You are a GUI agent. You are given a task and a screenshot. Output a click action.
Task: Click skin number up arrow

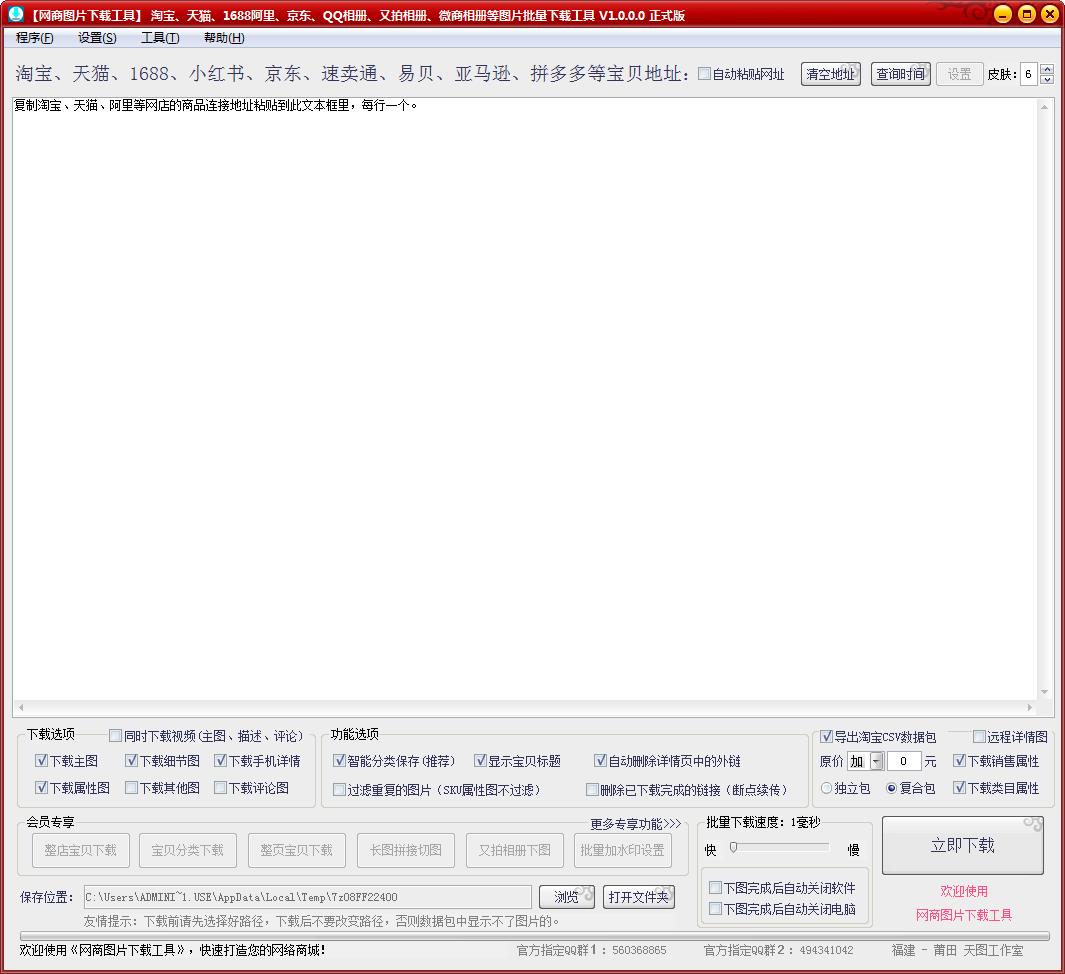(x=1047, y=69)
